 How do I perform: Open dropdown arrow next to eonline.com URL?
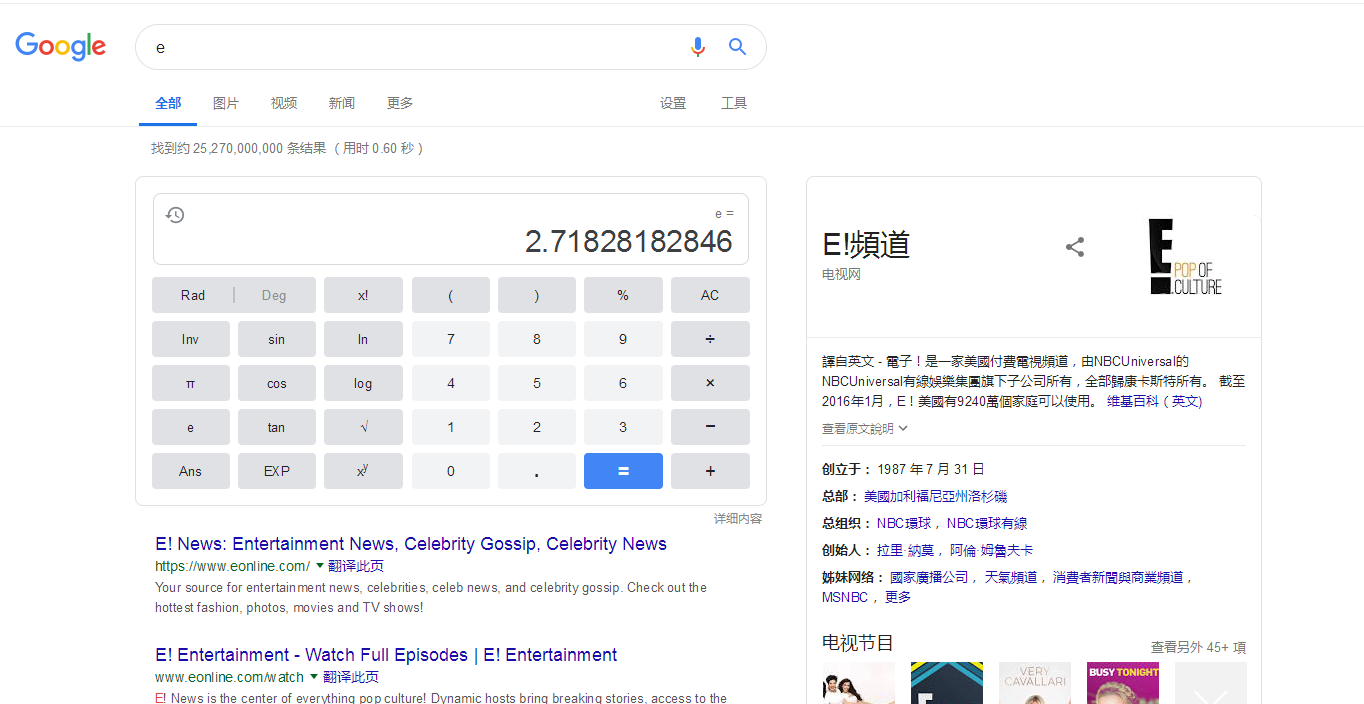pyautogui.click(x=320, y=566)
